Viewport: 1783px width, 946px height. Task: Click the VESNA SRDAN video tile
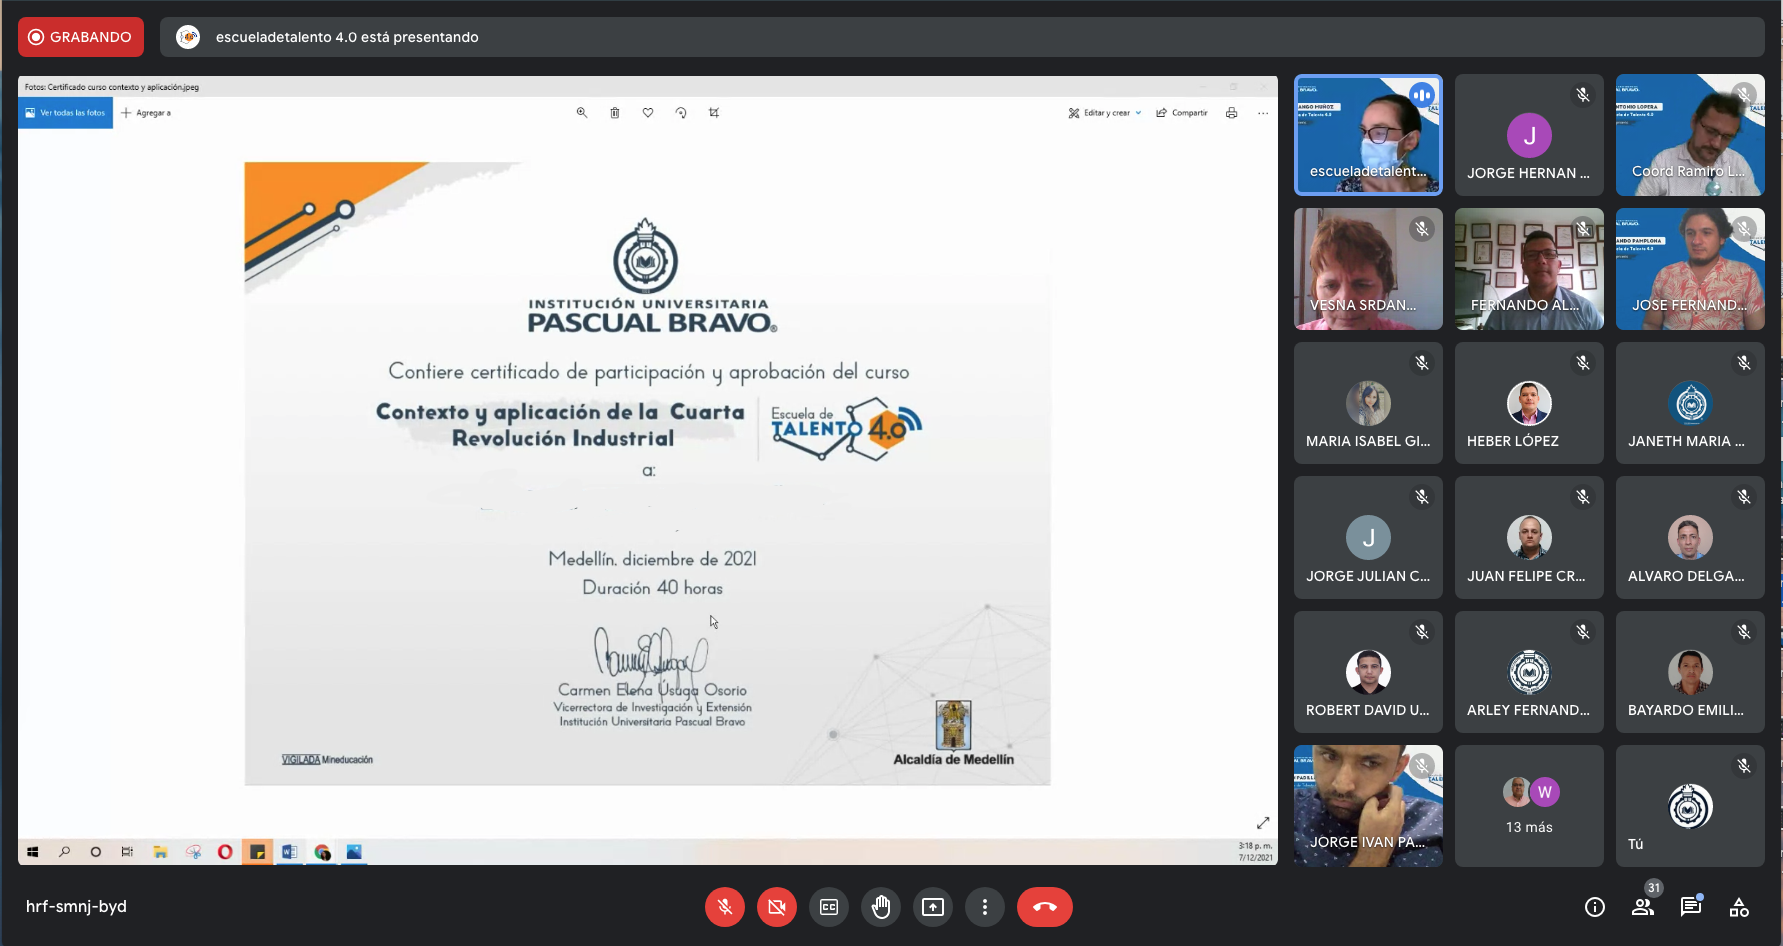pyautogui.click(x=1368, y=269)
